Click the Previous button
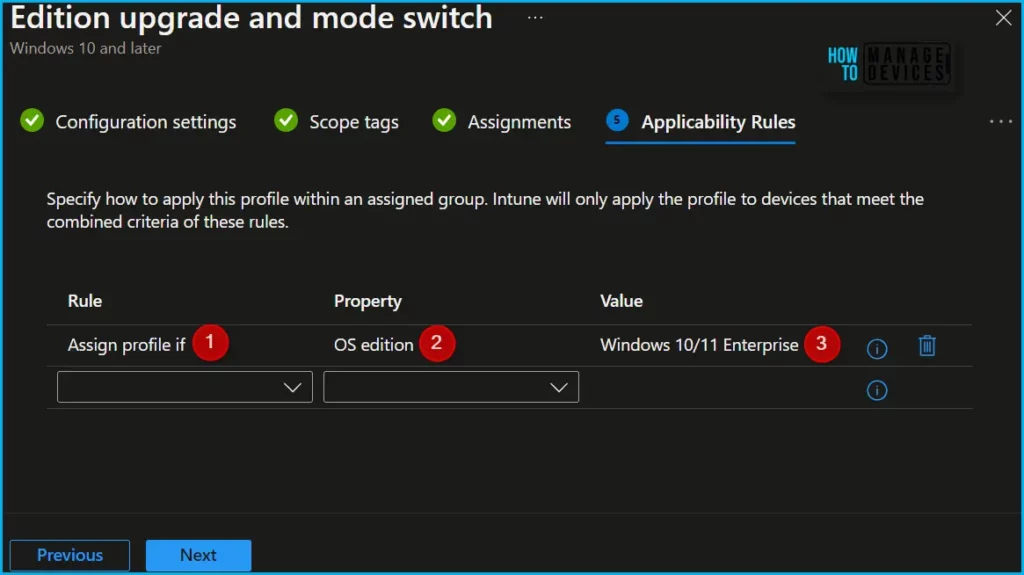This screenshot has height=575, width=1024. (x=70, y=555)
